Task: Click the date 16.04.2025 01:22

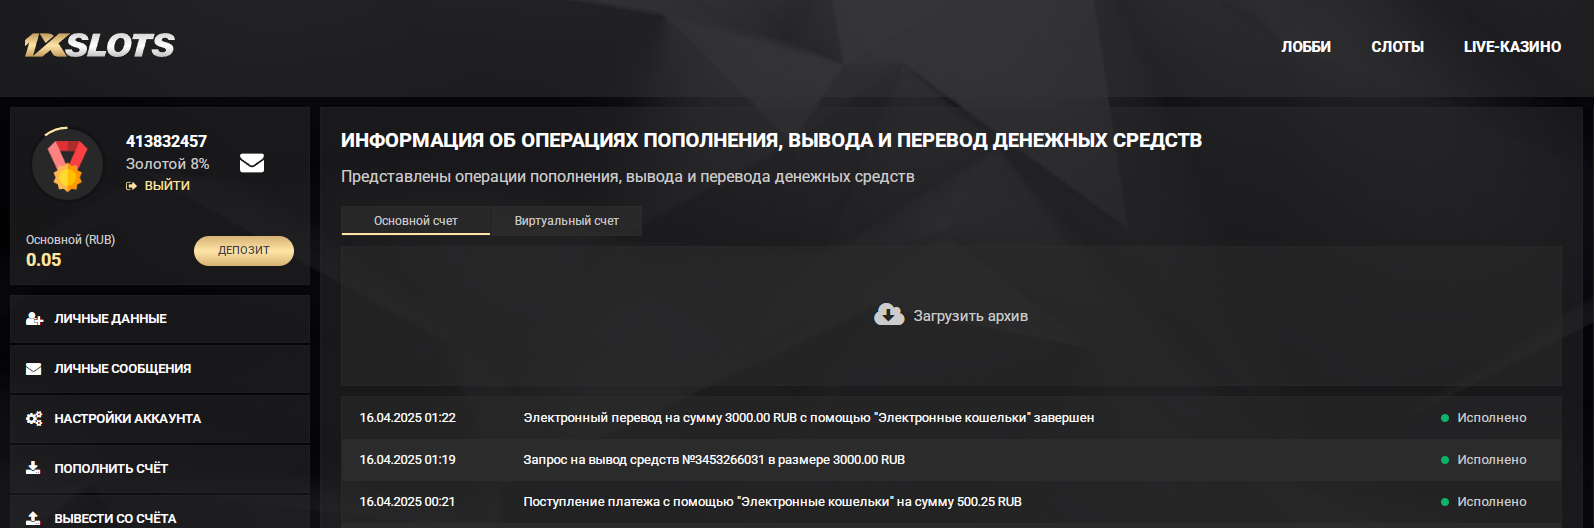Action: pos(407,418)
